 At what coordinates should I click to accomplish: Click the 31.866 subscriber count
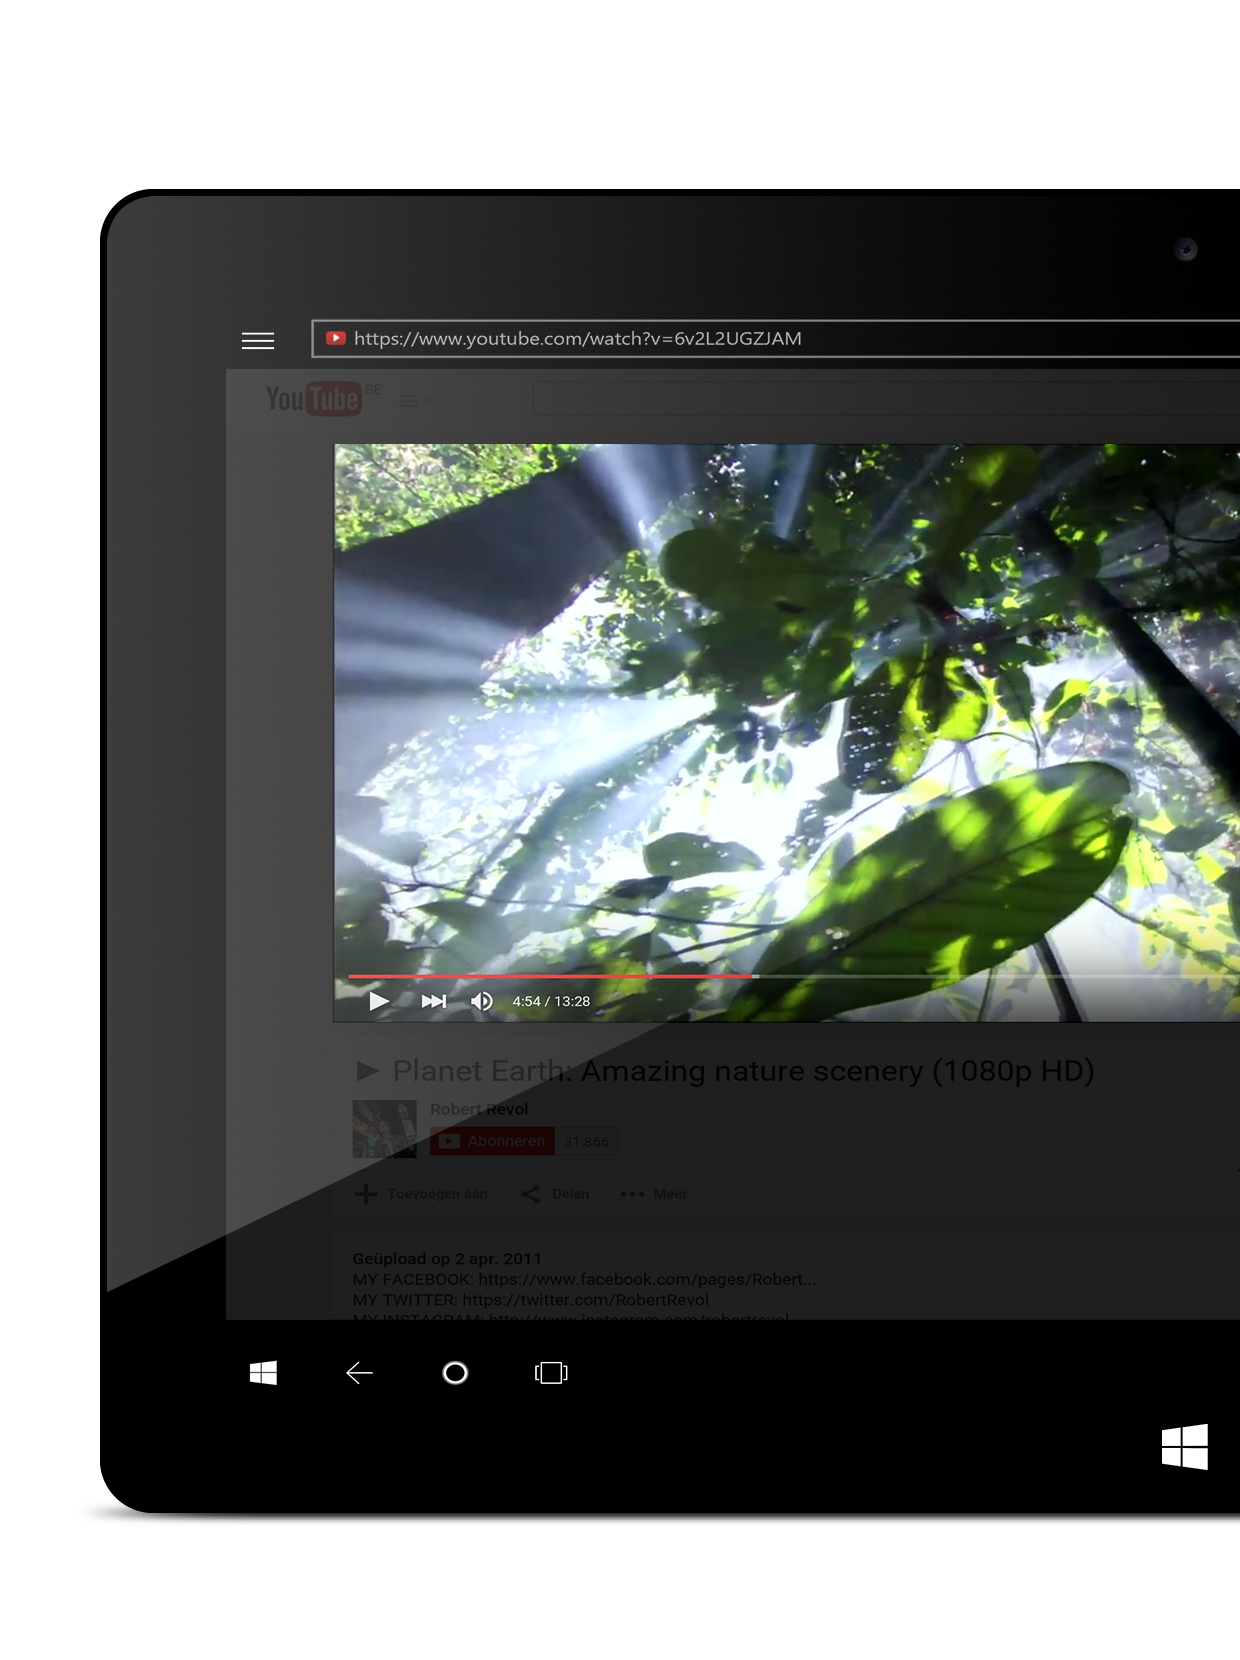pos(586,1141)
